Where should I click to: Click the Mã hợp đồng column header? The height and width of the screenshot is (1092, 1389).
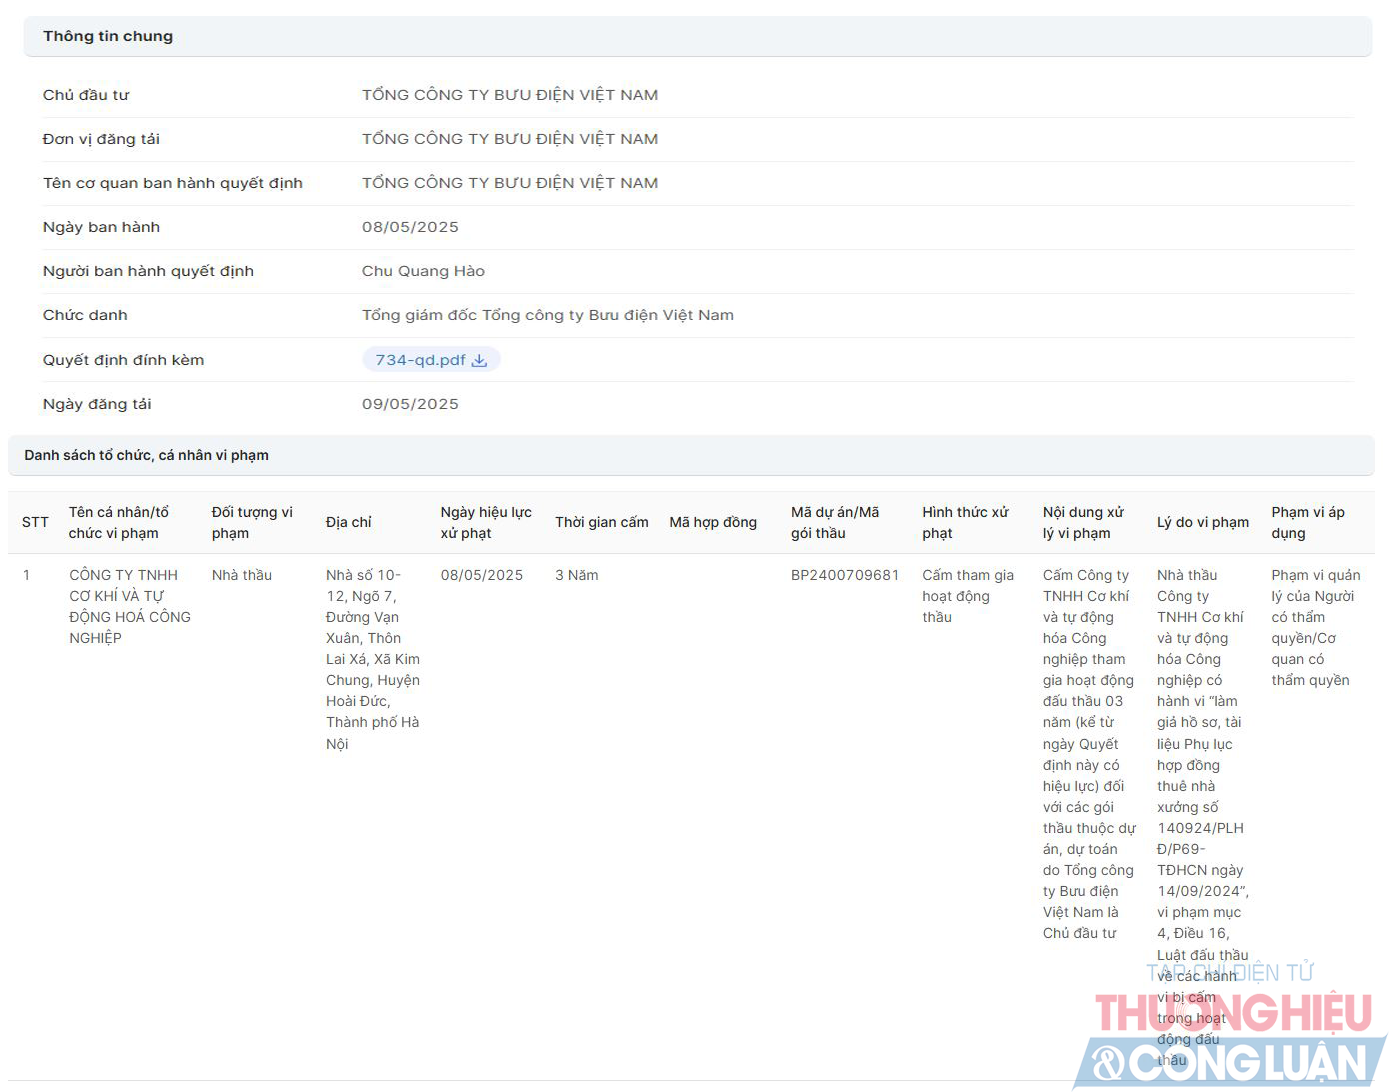(x=713, y=522)
